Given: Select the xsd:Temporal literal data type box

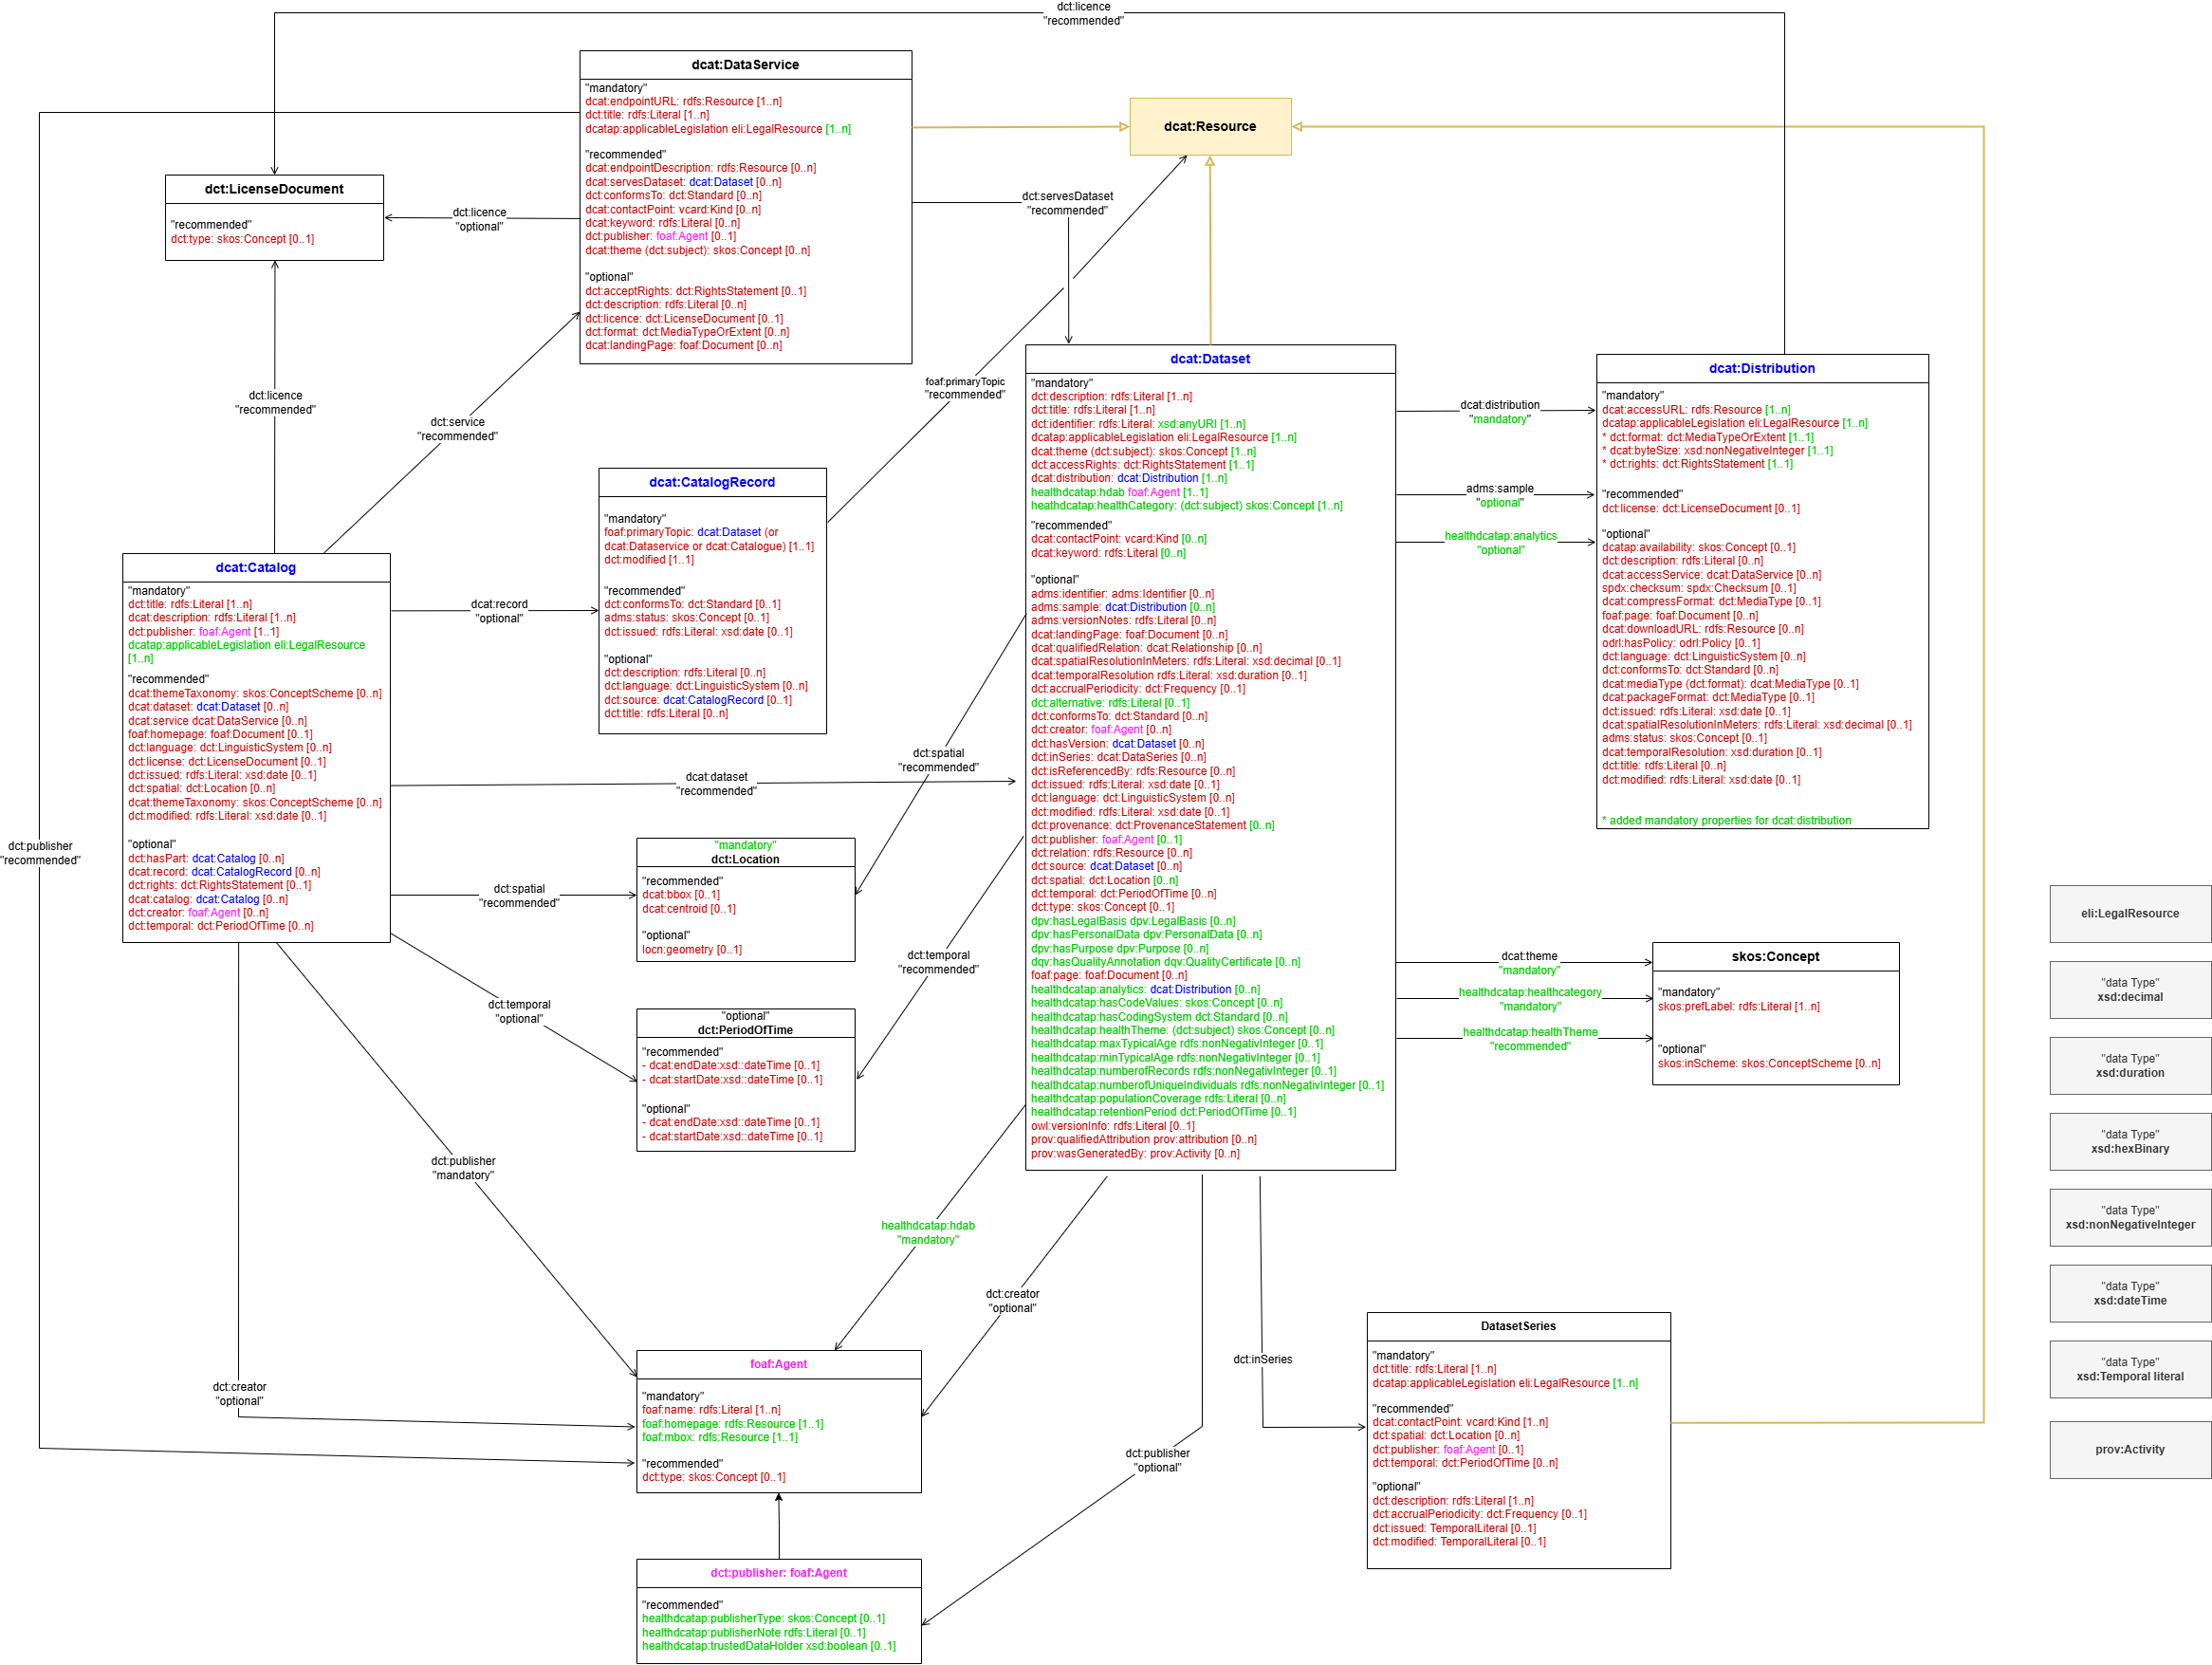Looking at the screenshot, I should (2130, 1370).
